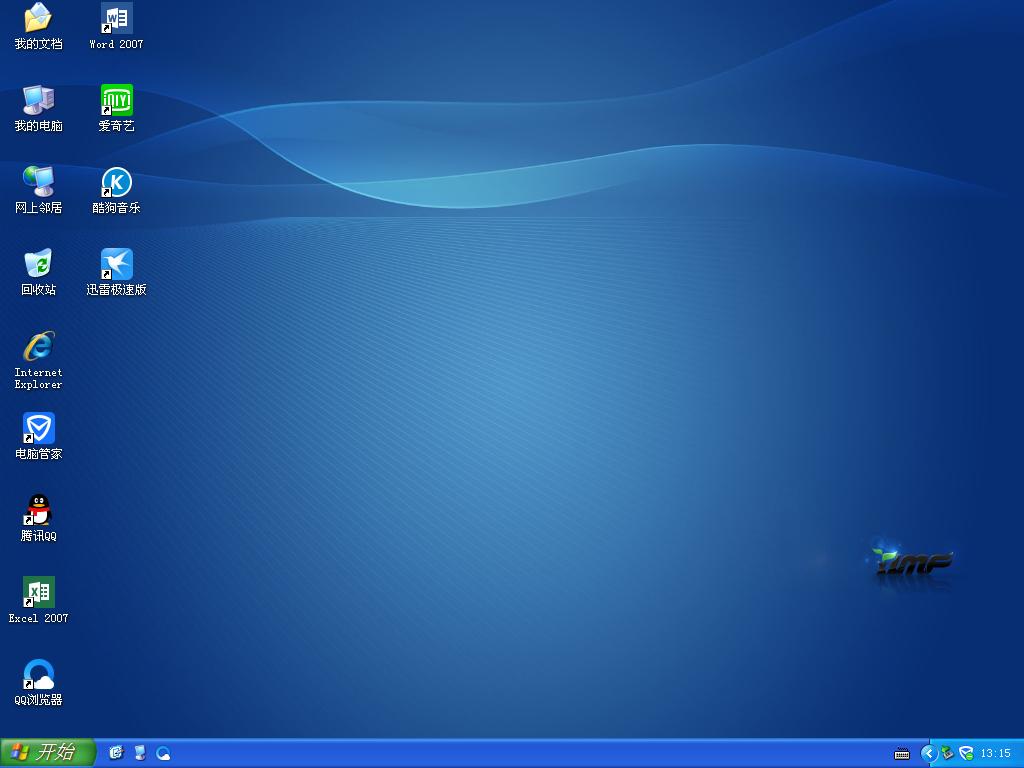Image resolution: width=1024 pixels, height=768 pixels.
Task: Open the Excel 2007 desktop shortcut
Action: point(38,592)
